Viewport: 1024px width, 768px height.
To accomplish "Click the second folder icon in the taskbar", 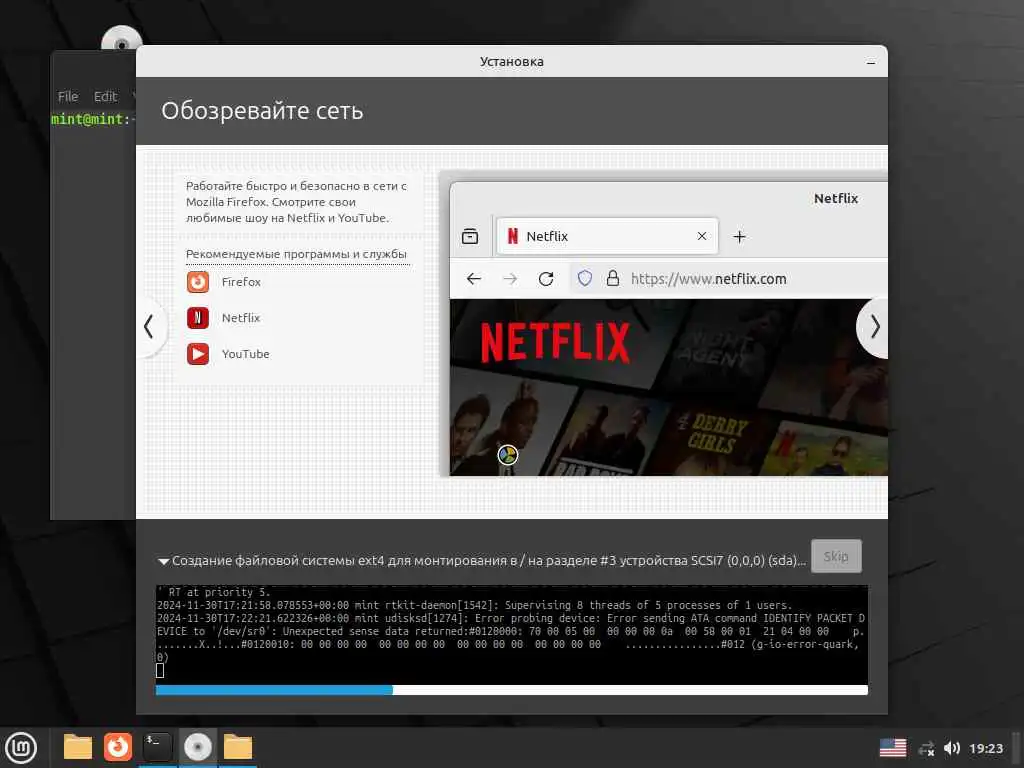I will tap(238, 747).
